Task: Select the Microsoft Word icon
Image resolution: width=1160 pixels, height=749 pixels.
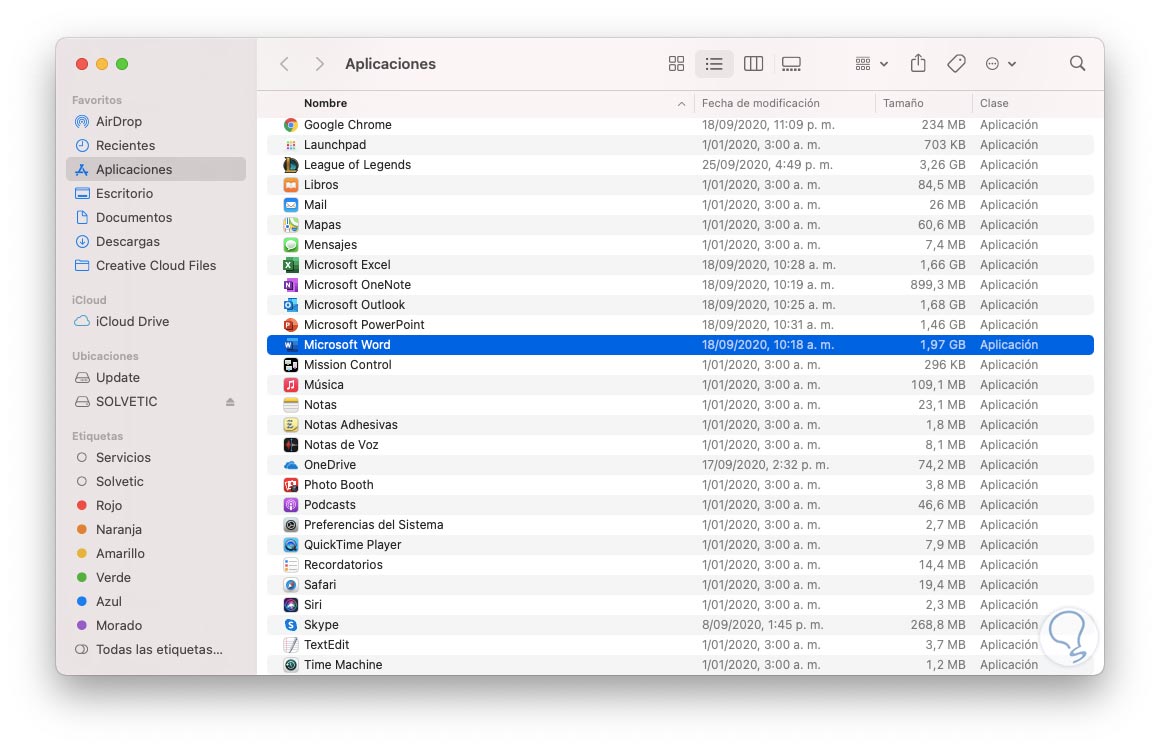Action: [x=291, y=345]
